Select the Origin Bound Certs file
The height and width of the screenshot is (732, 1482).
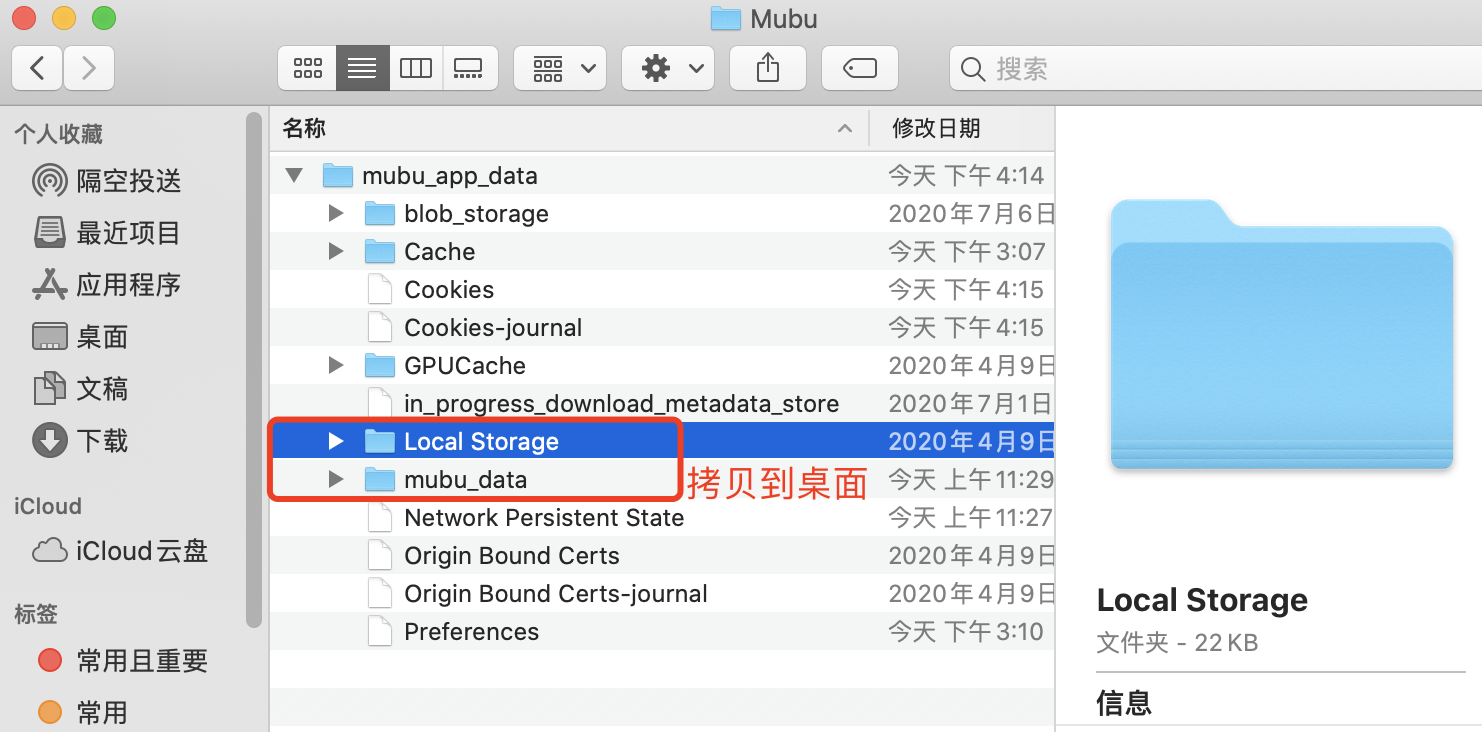point(662,556)
